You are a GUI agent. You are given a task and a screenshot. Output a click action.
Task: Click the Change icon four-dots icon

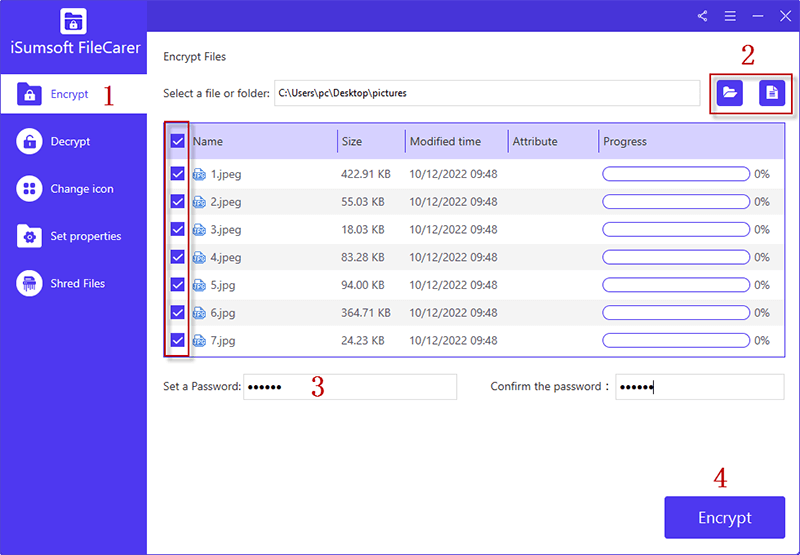point(29,189)
